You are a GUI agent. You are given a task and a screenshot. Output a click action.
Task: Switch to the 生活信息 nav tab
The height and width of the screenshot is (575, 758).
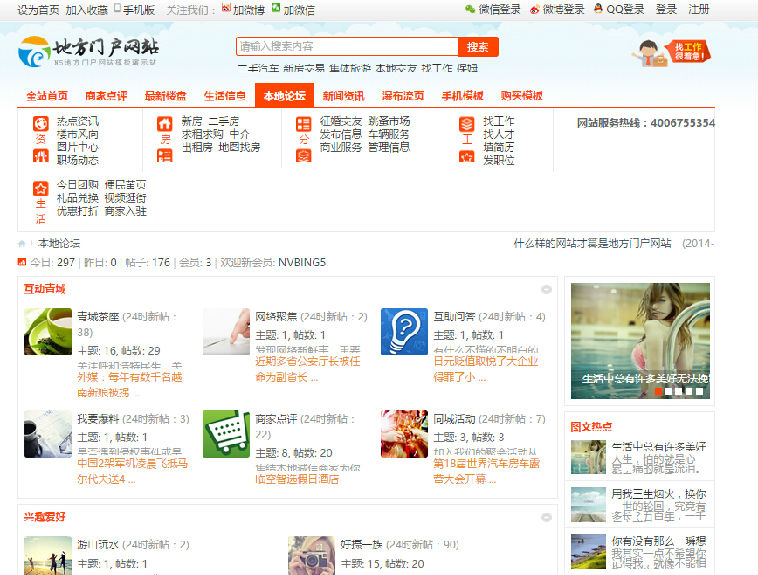coord(225,96)
